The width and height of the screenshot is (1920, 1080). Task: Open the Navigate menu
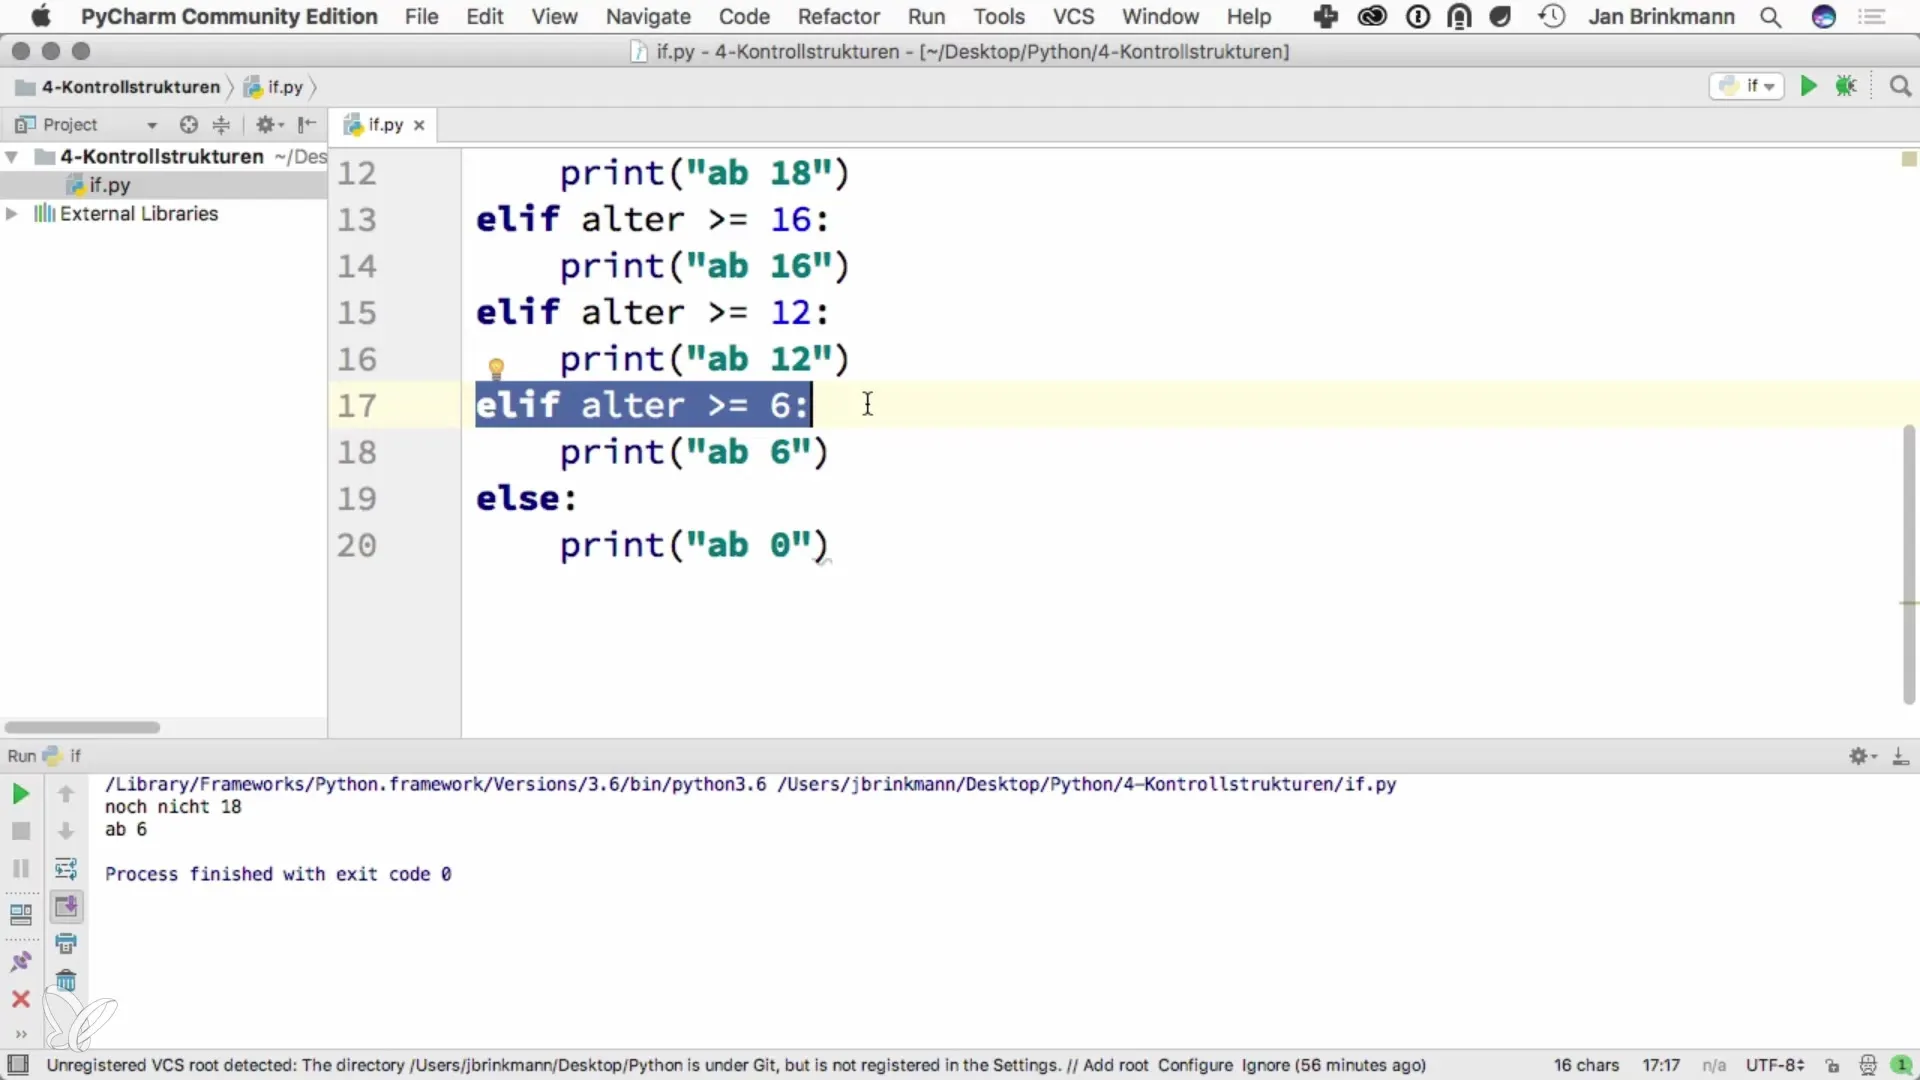coord(648,16)
